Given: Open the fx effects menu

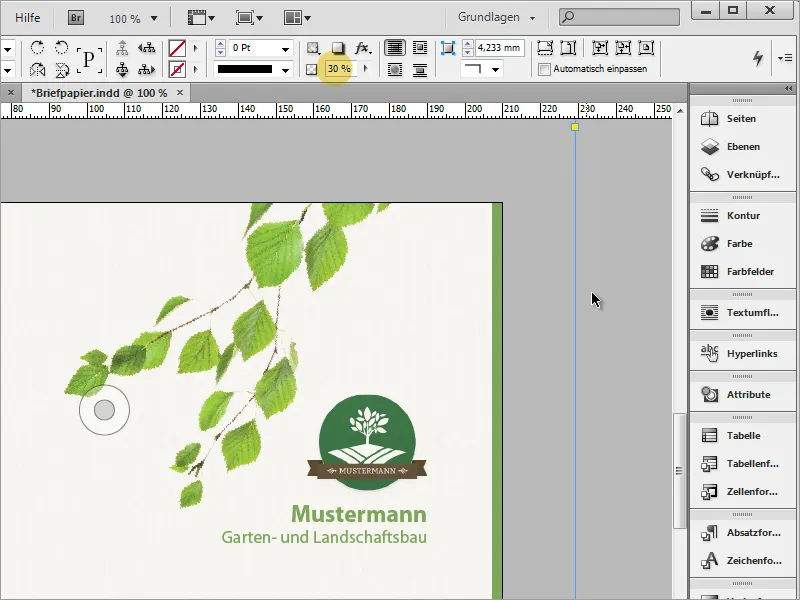Looking at the screenshot, I should pos(363,48).
